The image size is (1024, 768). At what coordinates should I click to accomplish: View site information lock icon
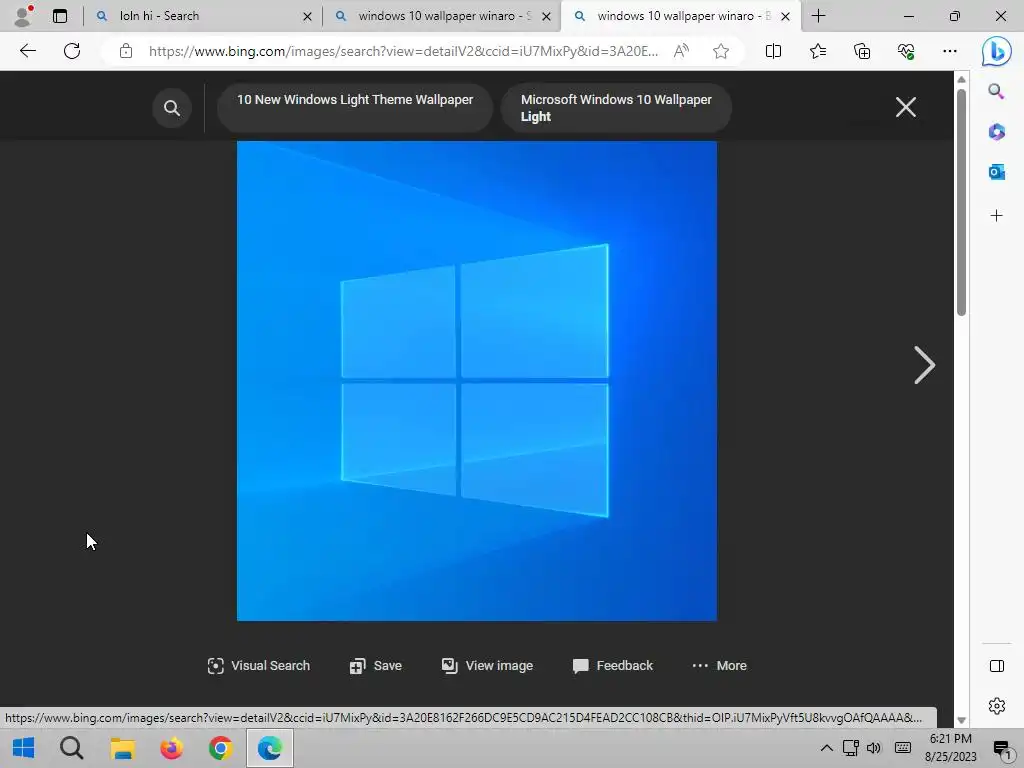(x=126, y=51)
